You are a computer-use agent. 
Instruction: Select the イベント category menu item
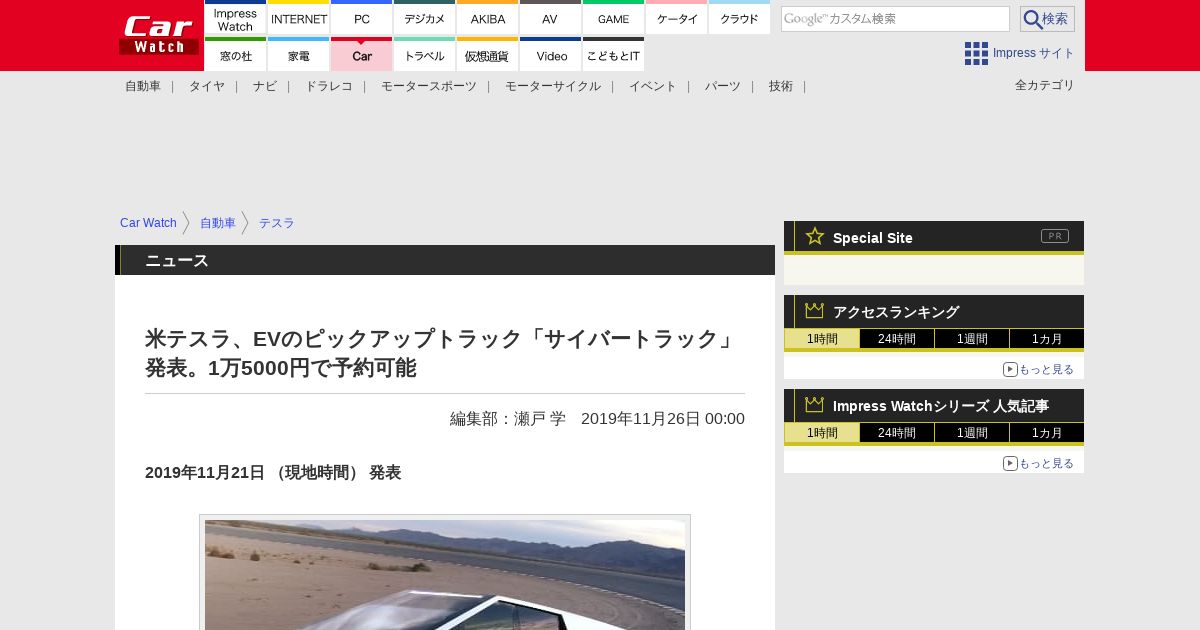pyautogui.click(x=653, y=86)
